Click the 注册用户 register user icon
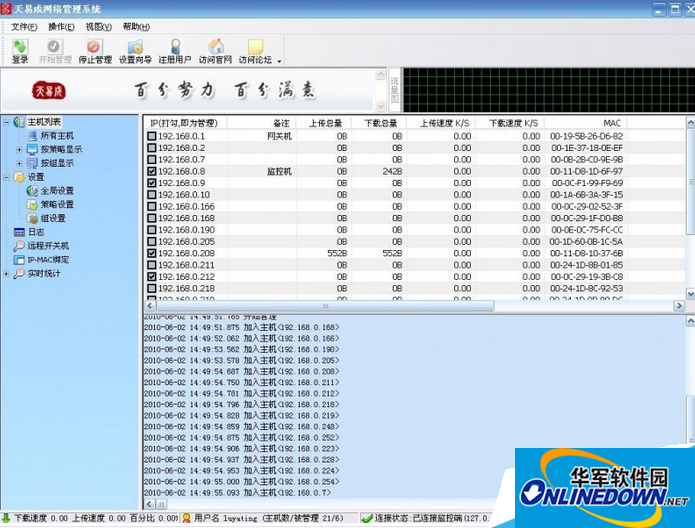 pos(176,49)
